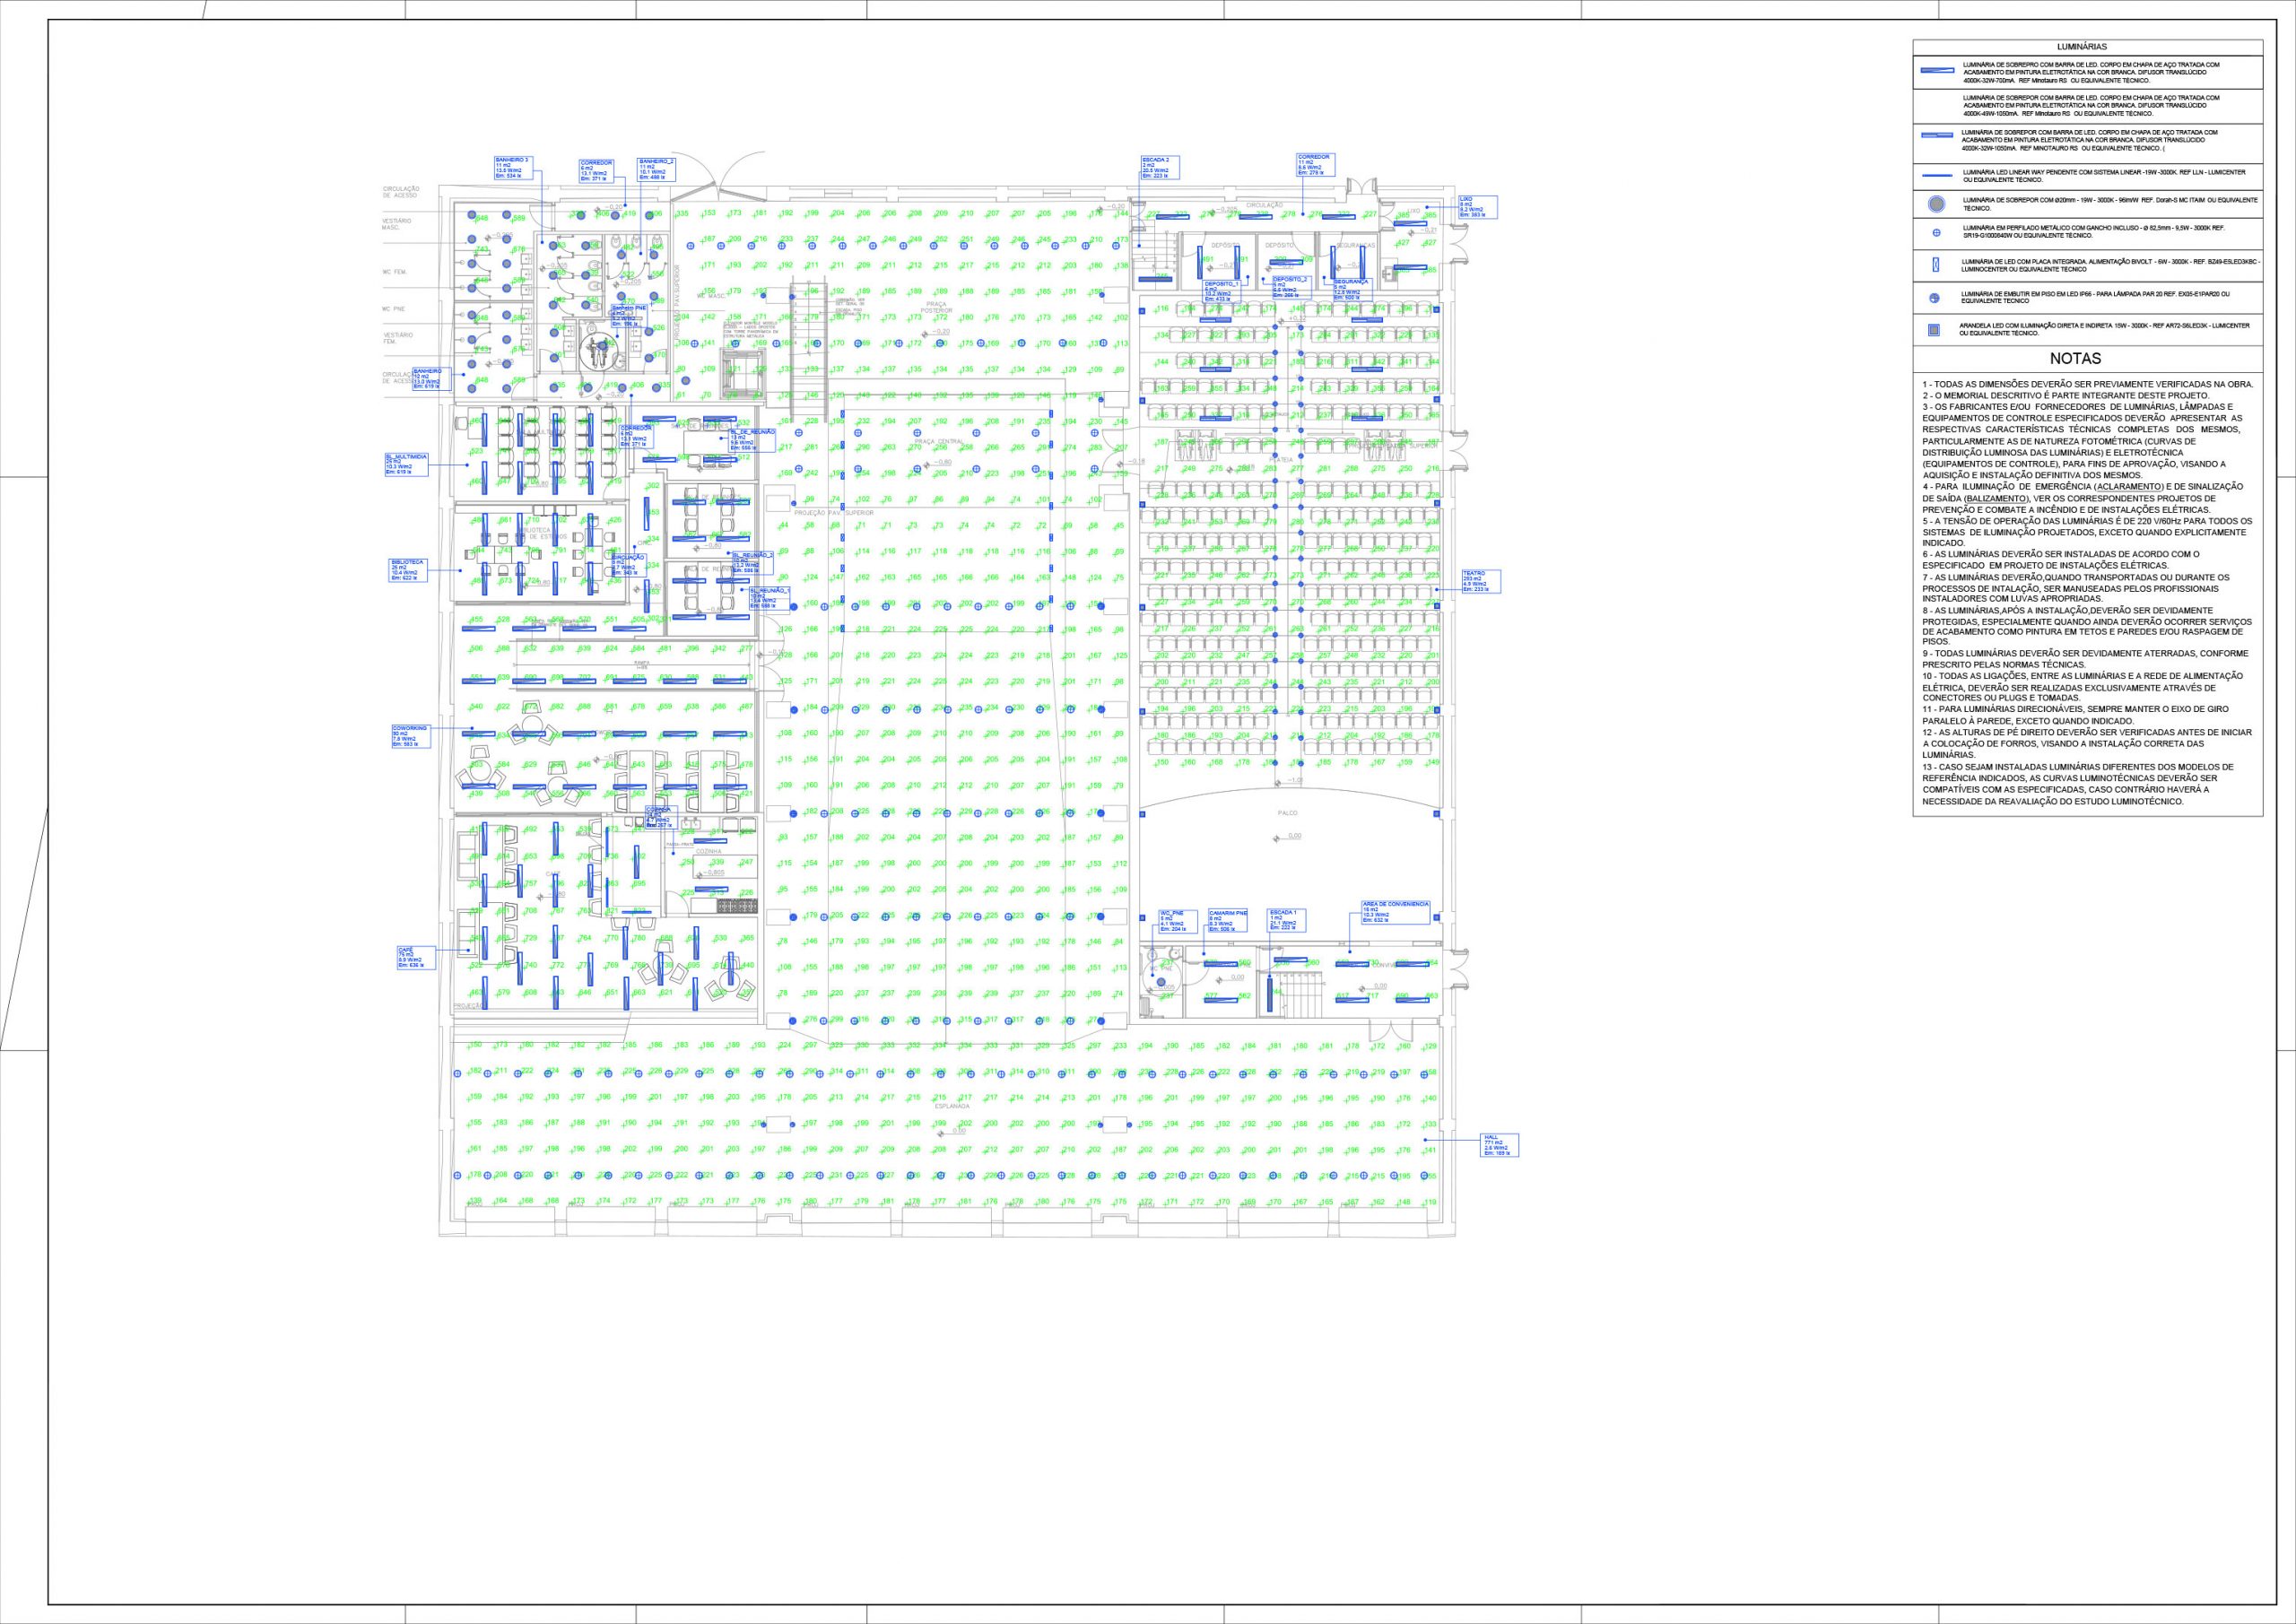This screenshot has width=2296, height=1624.
Task: Click the perfilado crosshair circle legend symbol
Action: coord(1936,233)
